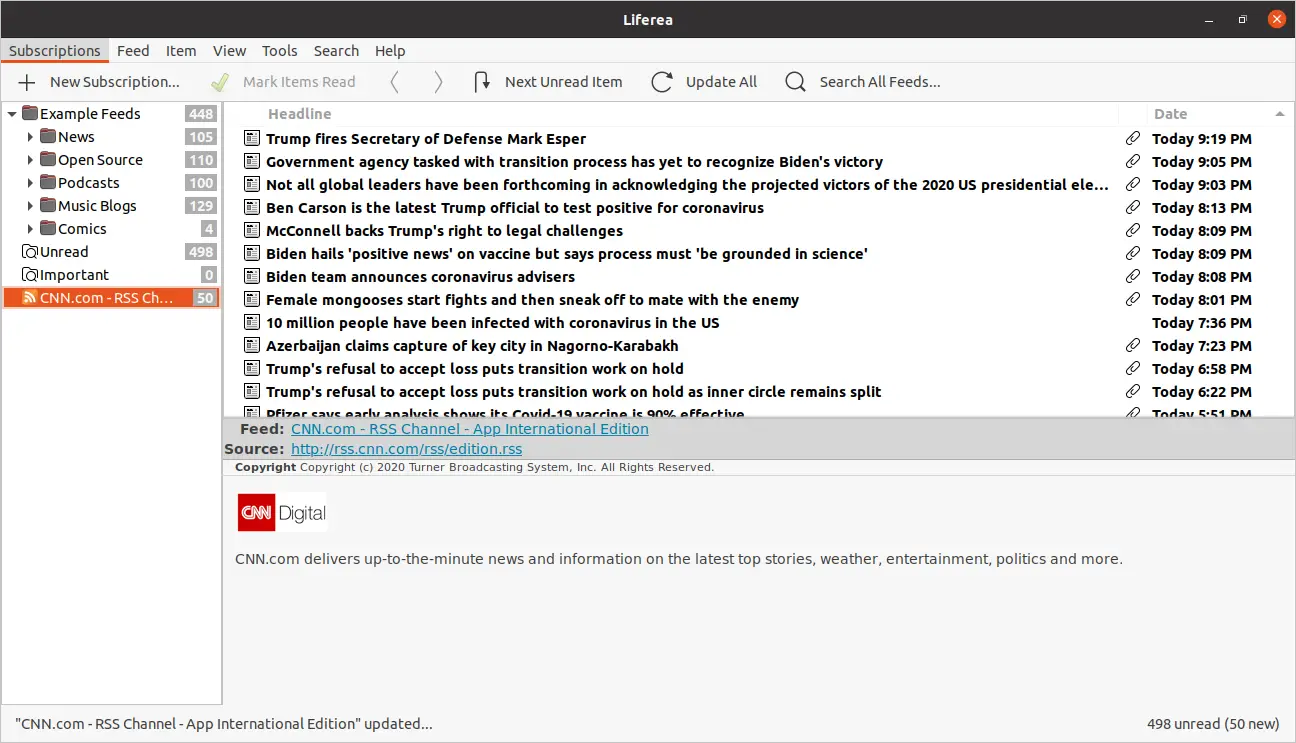Open the Subscriptions menu
The height and width of the screenshot is (743, 1296).
coord(55,51)
